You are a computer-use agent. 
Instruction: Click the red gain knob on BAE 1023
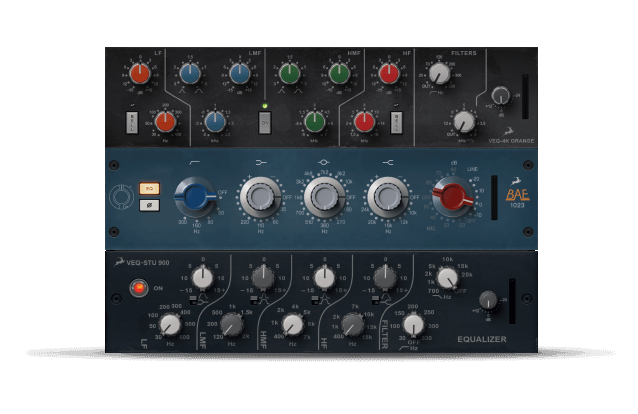tap(453, 197)
